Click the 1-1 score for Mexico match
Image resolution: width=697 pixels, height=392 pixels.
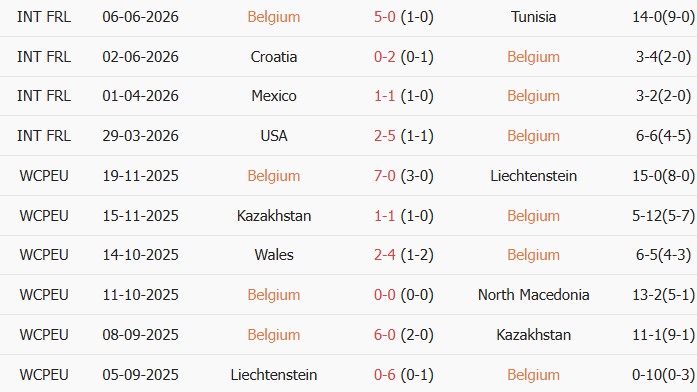[x=385, y=96]
